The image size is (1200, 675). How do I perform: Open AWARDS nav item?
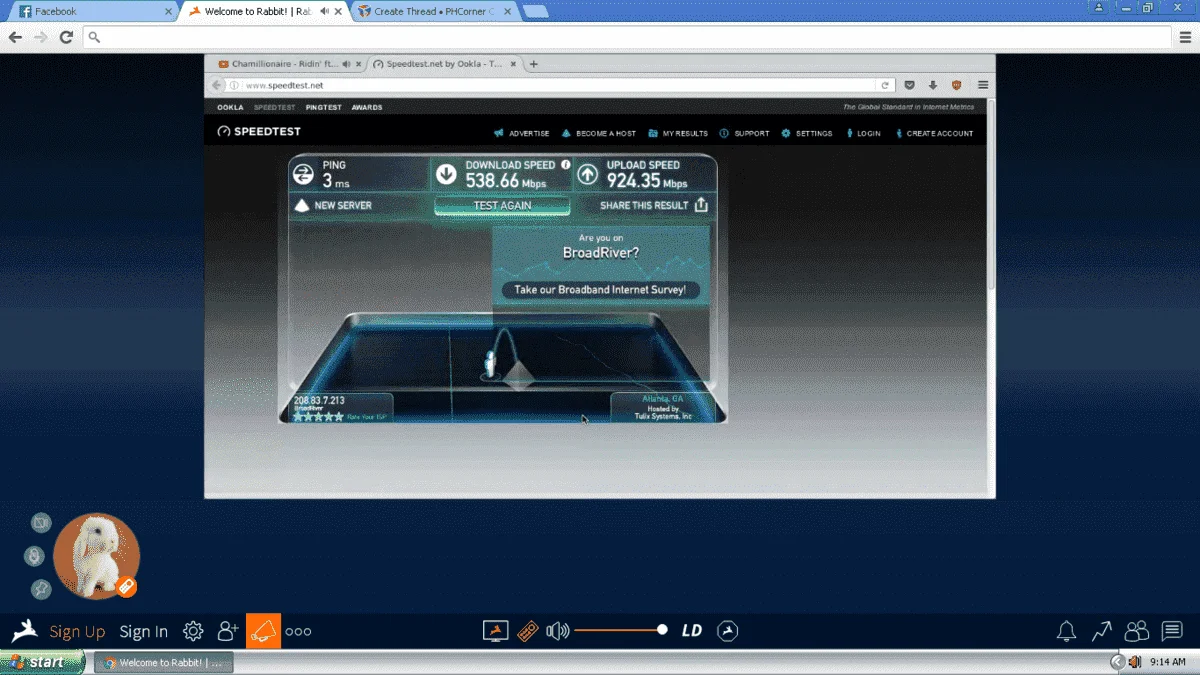tap(367, 107)
